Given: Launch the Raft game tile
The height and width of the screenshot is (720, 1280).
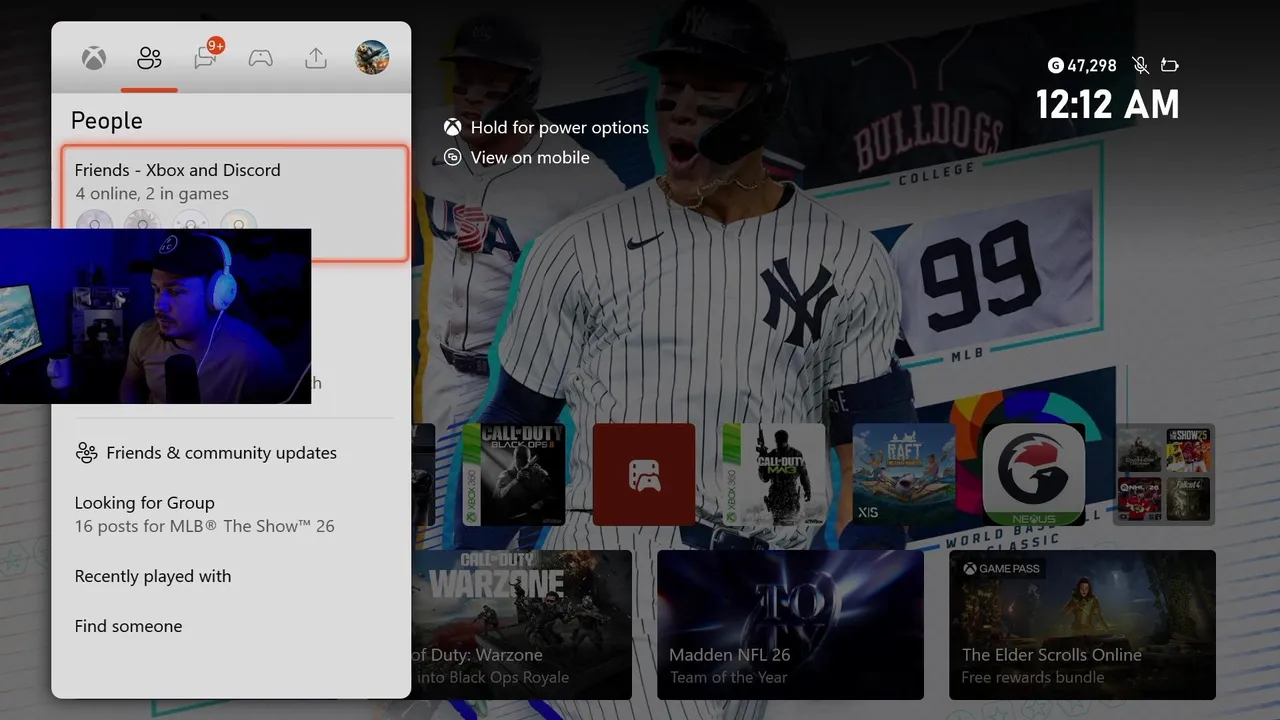Looking at the screenshot, I should (904, 474).
